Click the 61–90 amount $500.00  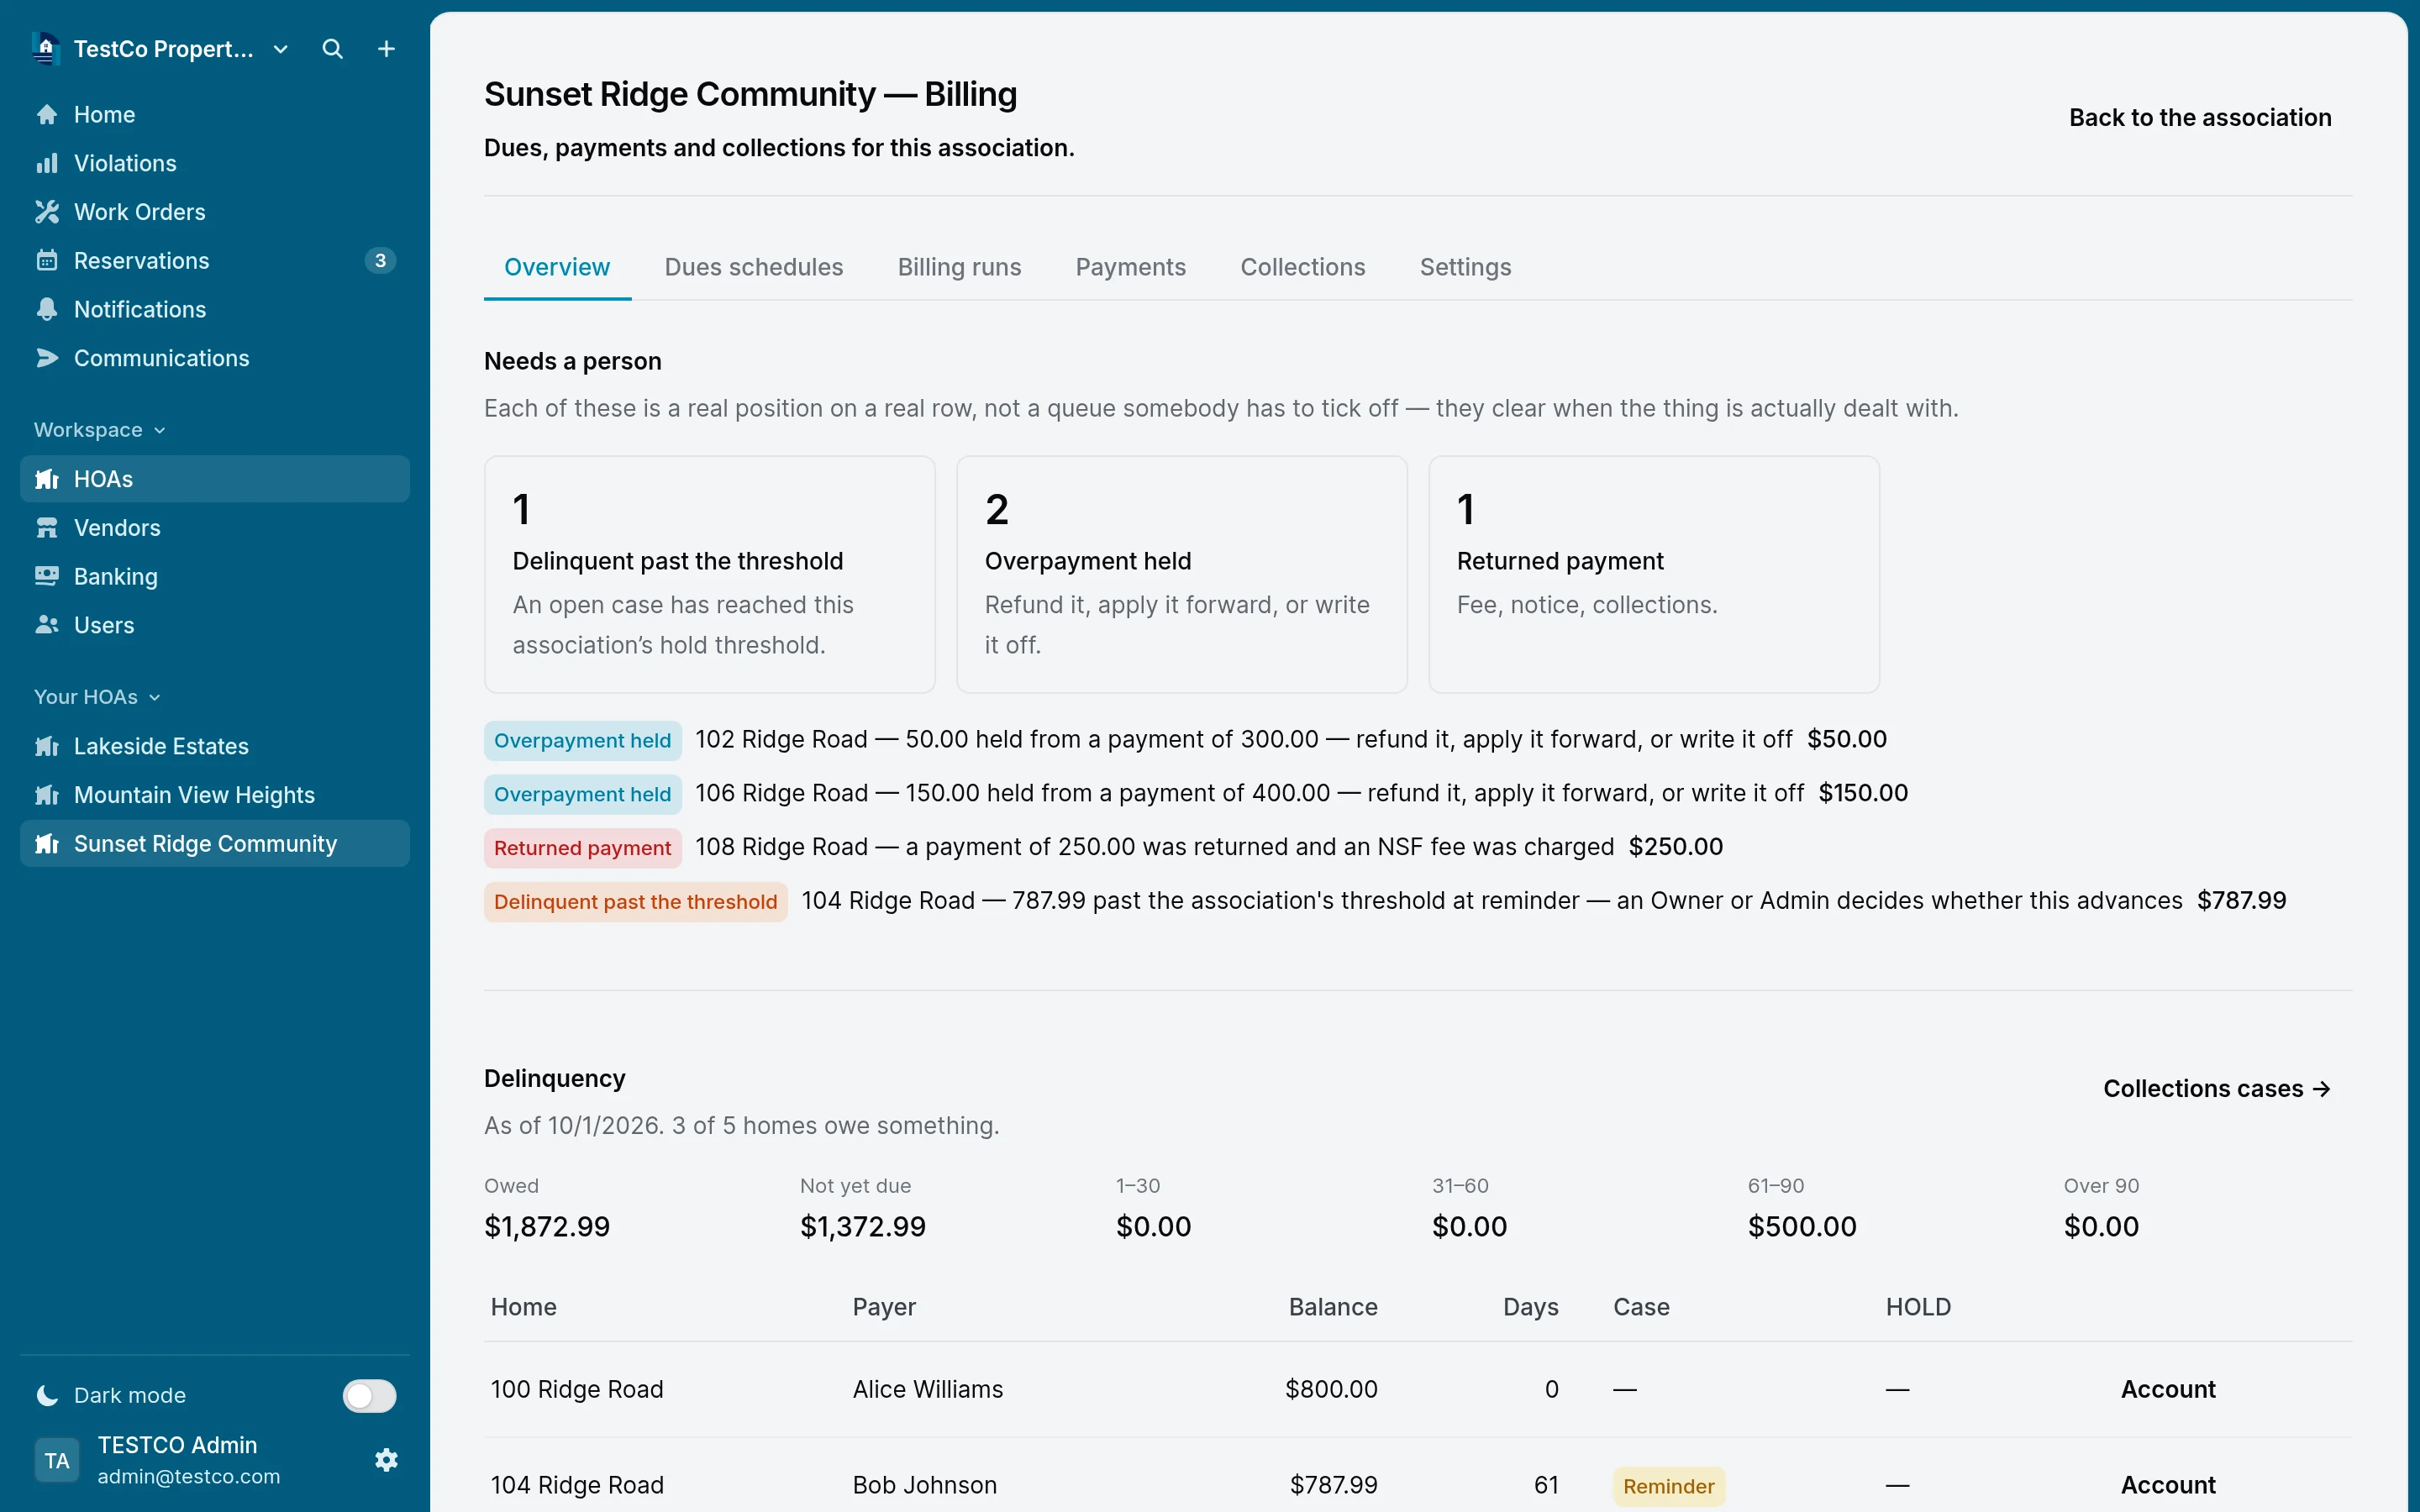(1802, 1227)
